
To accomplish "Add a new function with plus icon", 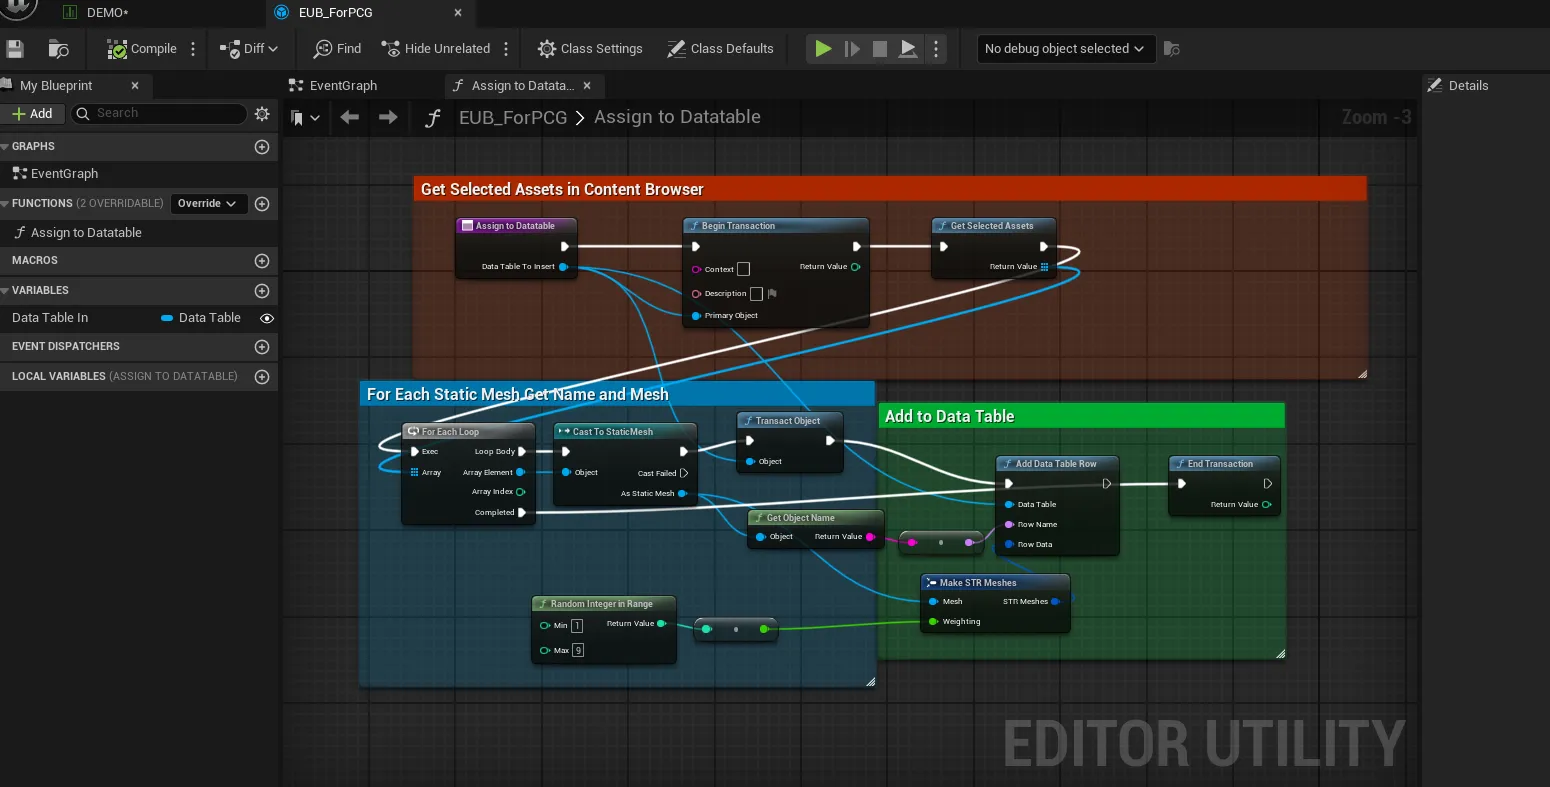I will 262,203.
